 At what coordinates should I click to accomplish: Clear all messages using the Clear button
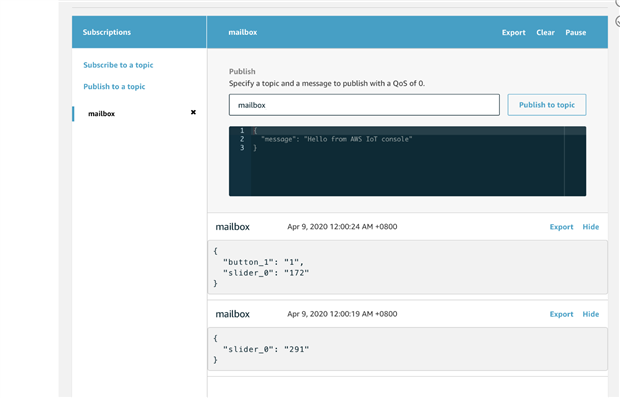(545, 32)
